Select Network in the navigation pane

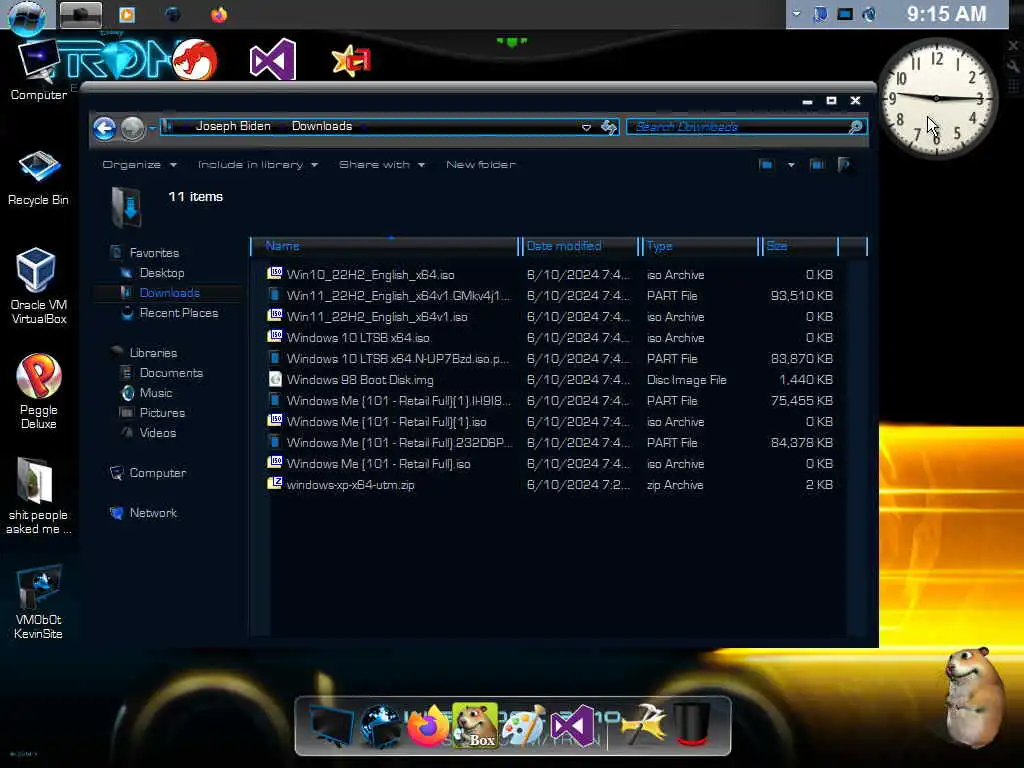[x=153, y=513]
